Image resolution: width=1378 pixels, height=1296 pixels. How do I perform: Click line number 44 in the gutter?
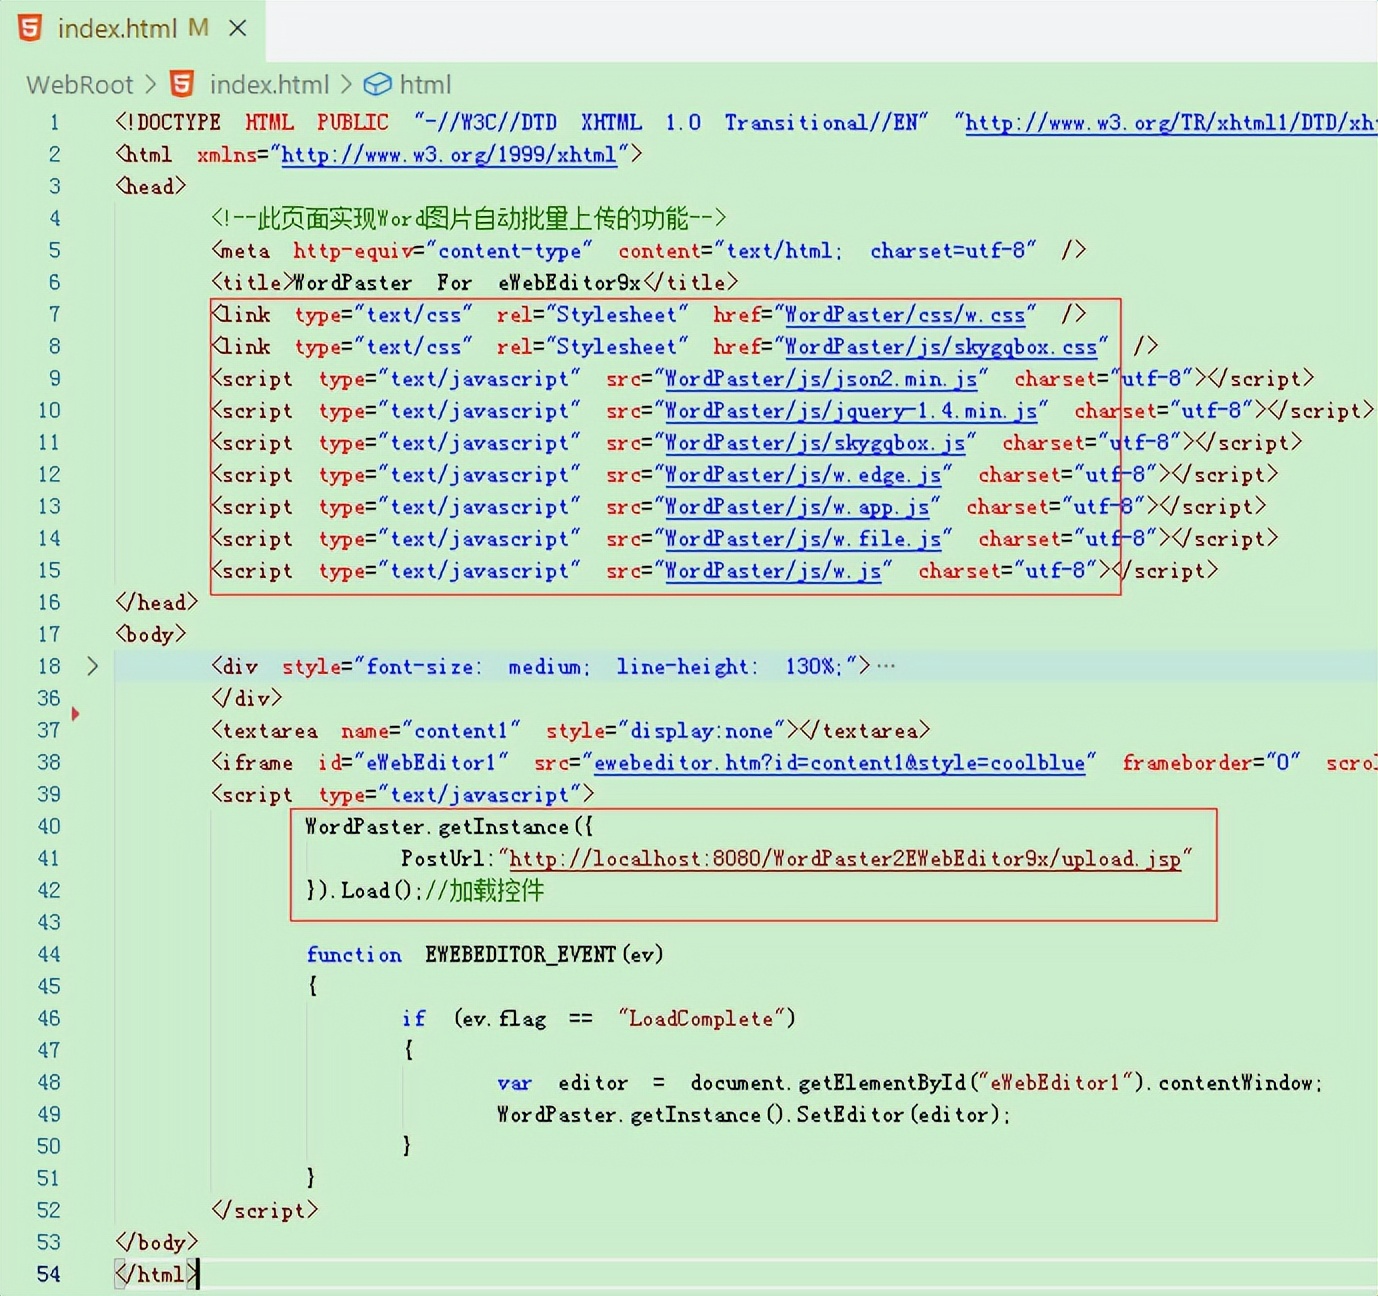point(49,955)
